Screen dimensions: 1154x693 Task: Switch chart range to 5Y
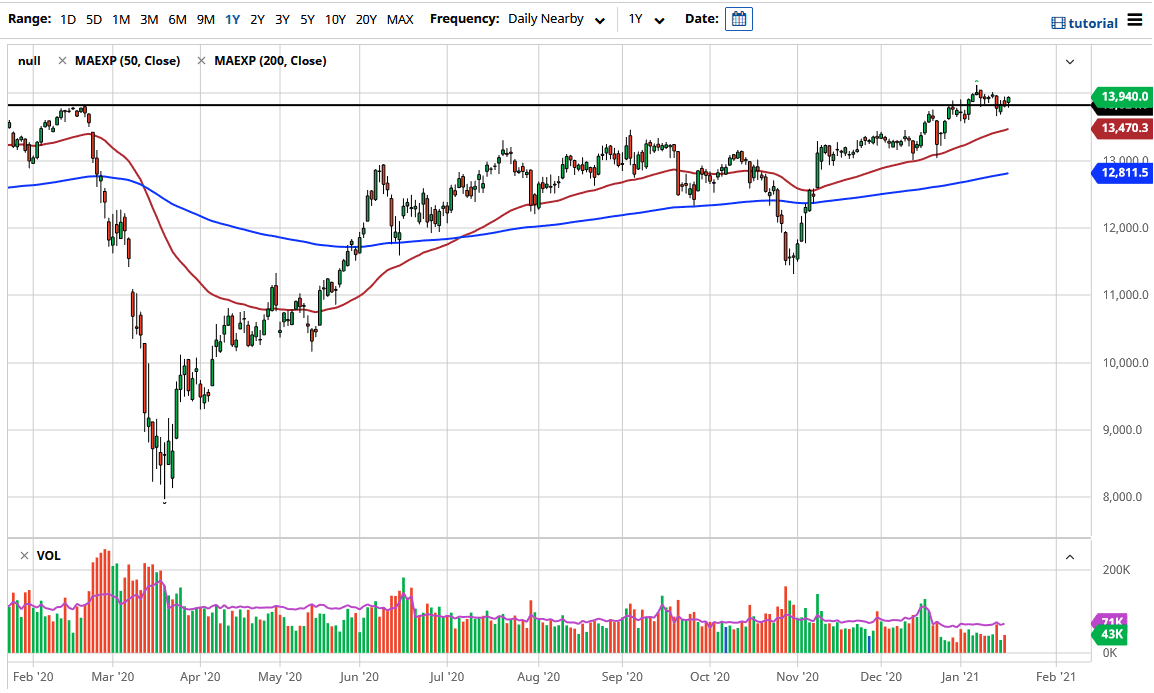(x=307, y=18)
